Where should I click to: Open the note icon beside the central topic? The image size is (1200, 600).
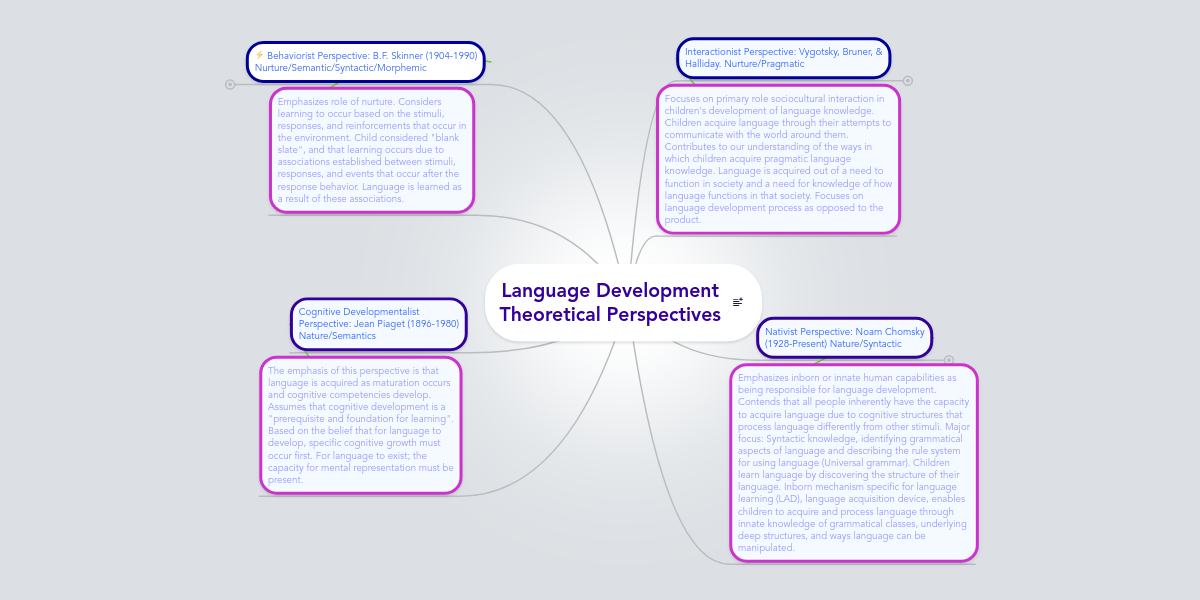pyautogui.click(x=737, y=301)
